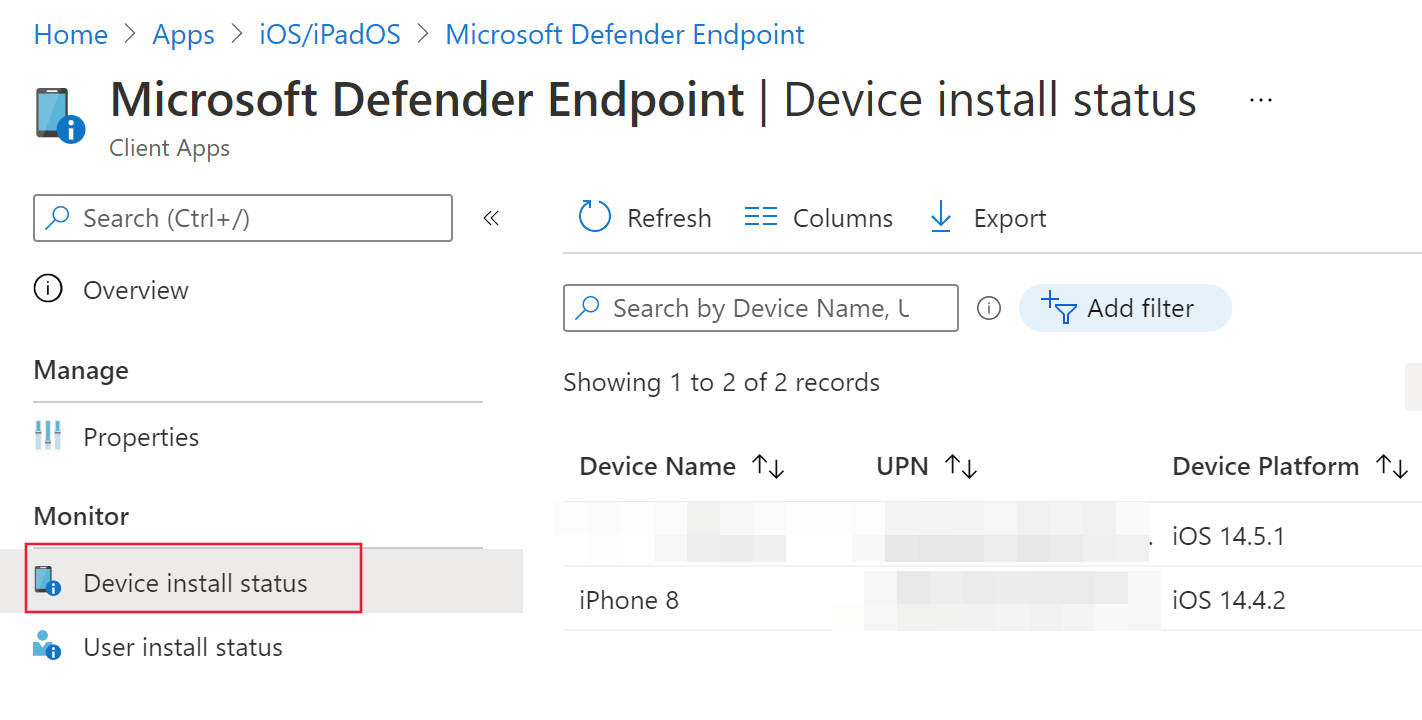Open the more options ellipsis menu

(x=1260, y=100)
